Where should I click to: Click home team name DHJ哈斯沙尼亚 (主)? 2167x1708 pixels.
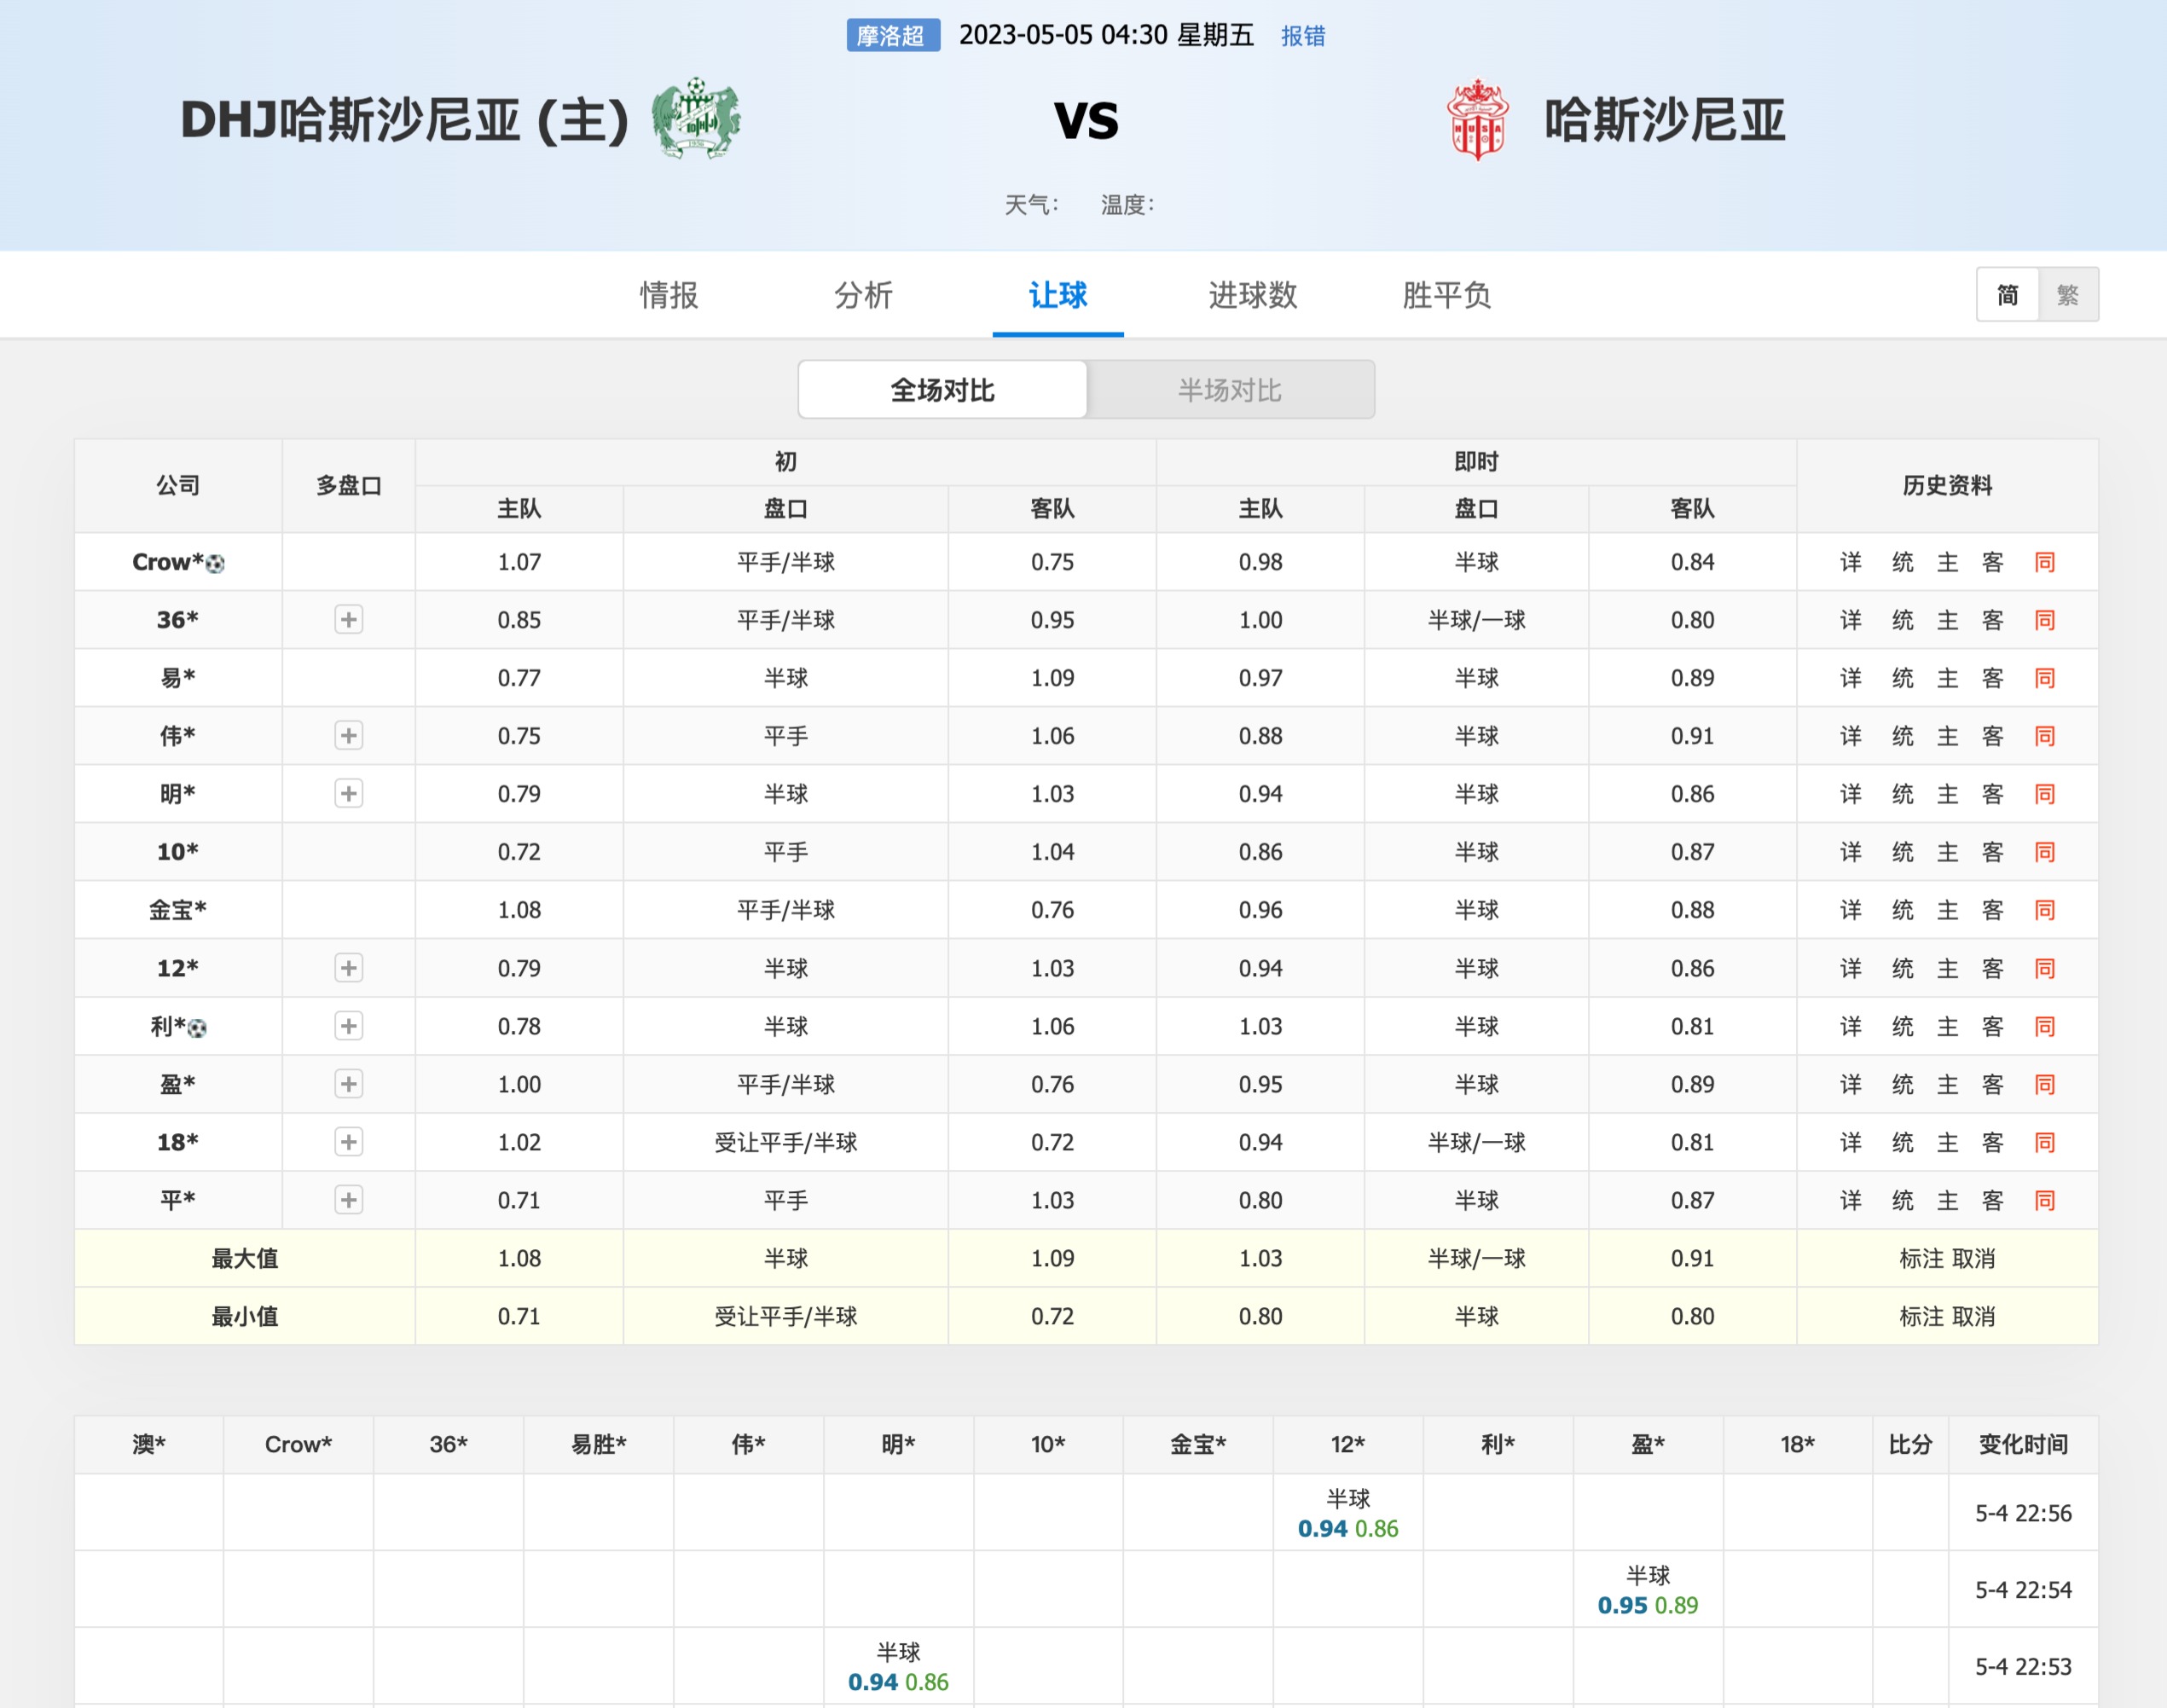(405, 120)
